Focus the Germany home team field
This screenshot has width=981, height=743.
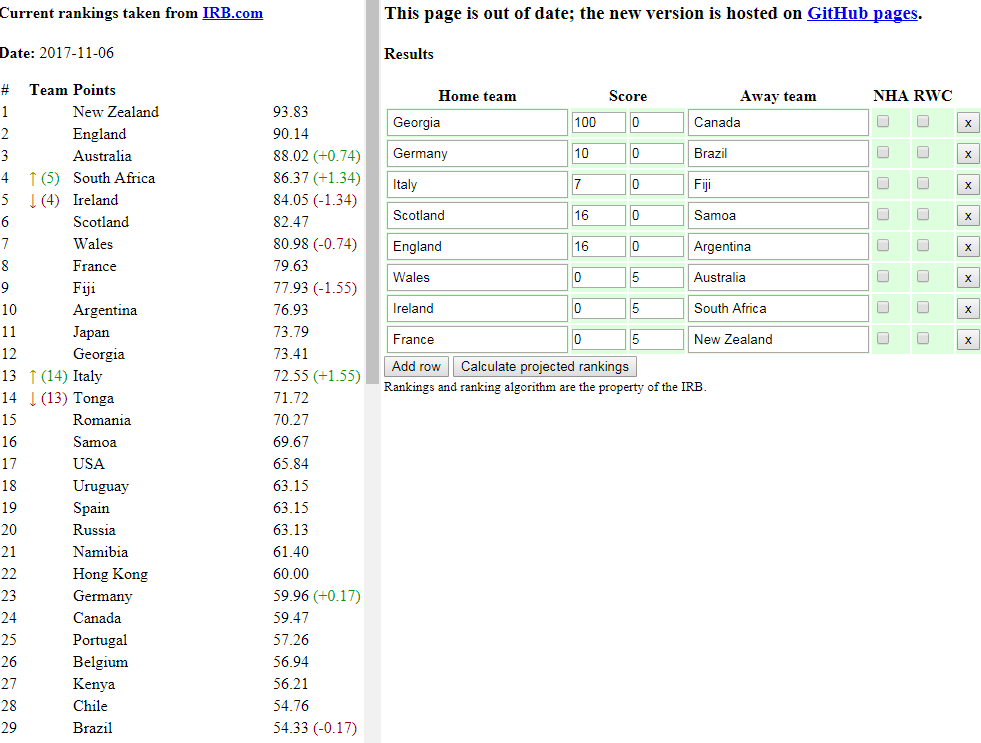pyautogui.click(x=477, y=153)
